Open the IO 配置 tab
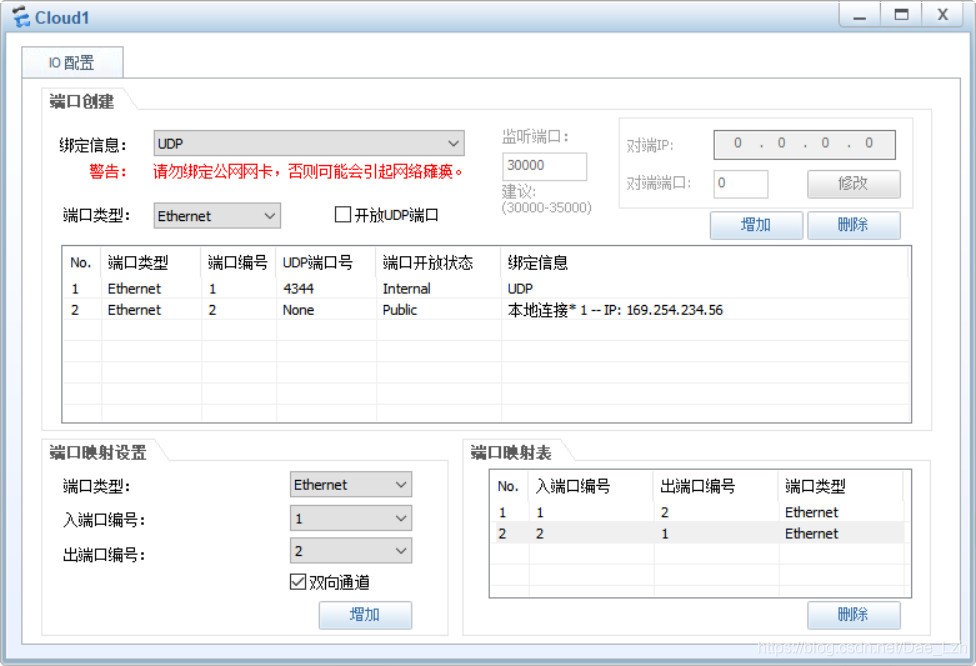This screenshot has width=976, height=666. (72, 62)
